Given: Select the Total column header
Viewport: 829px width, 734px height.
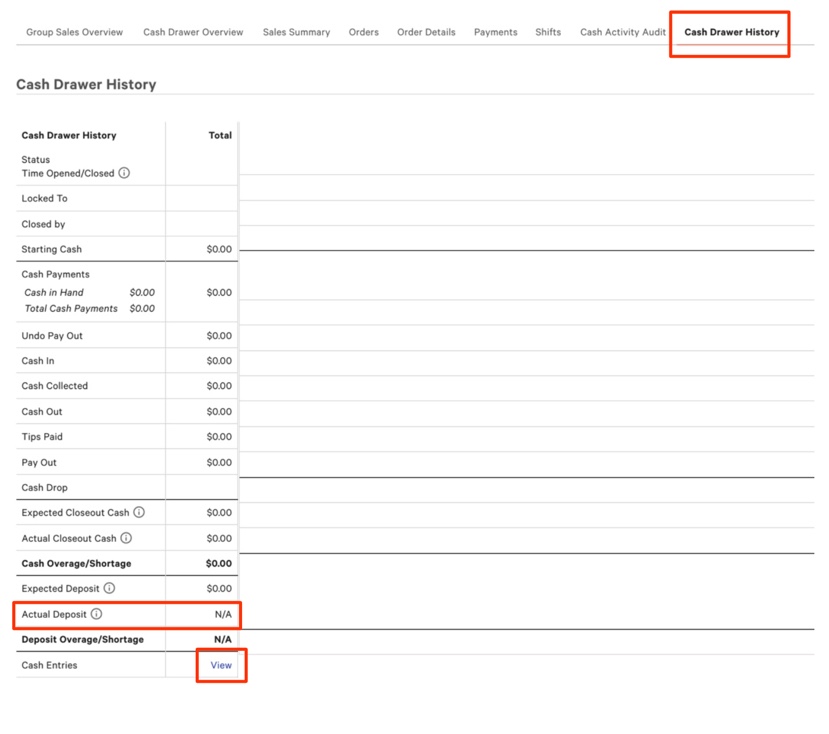Looking at the screenshot, I should pyautogui.click(x=220, y=135).
